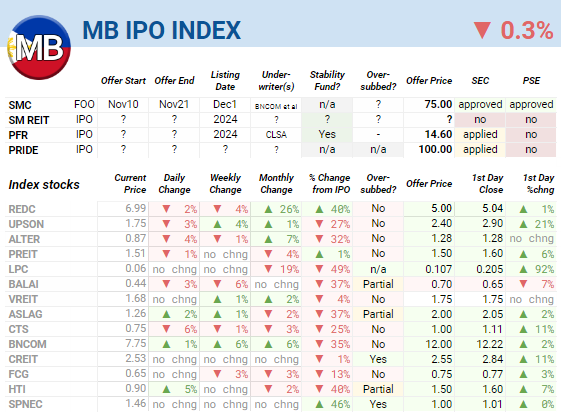Click BNCOM's 12.22 first day close
The width and height of the screenshot is (561, 418).
coord(489,344)
